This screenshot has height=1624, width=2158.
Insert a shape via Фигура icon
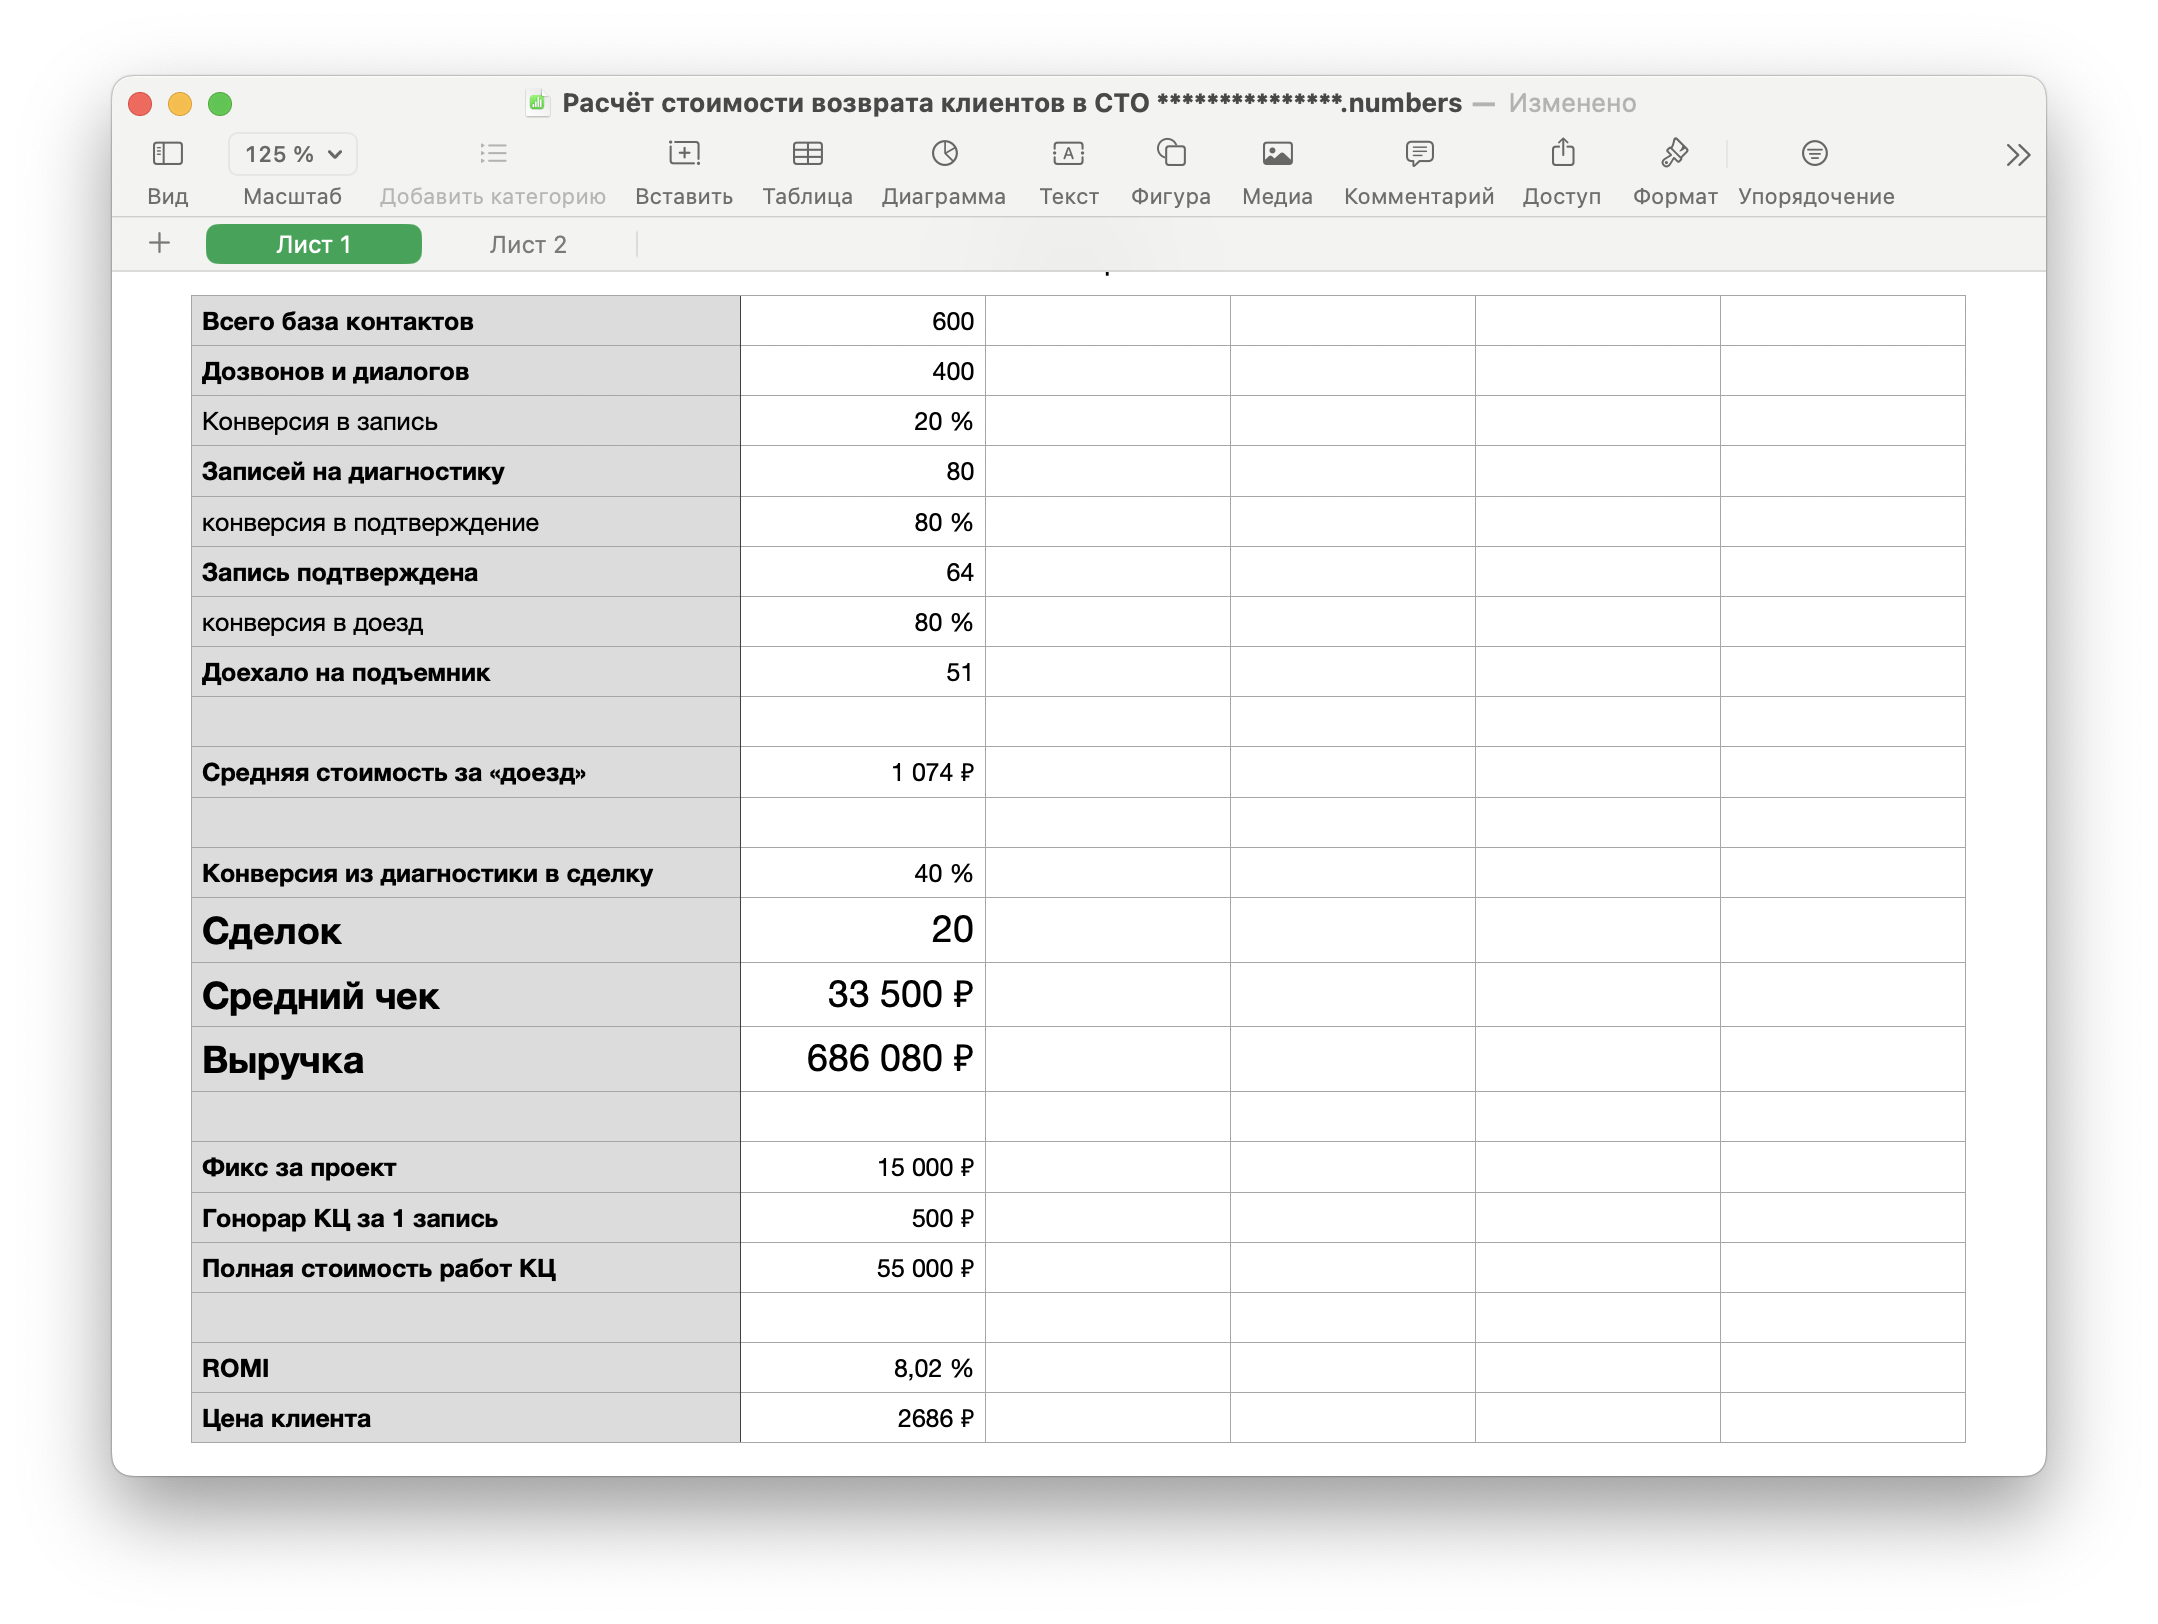click(x=1171, y=153)
